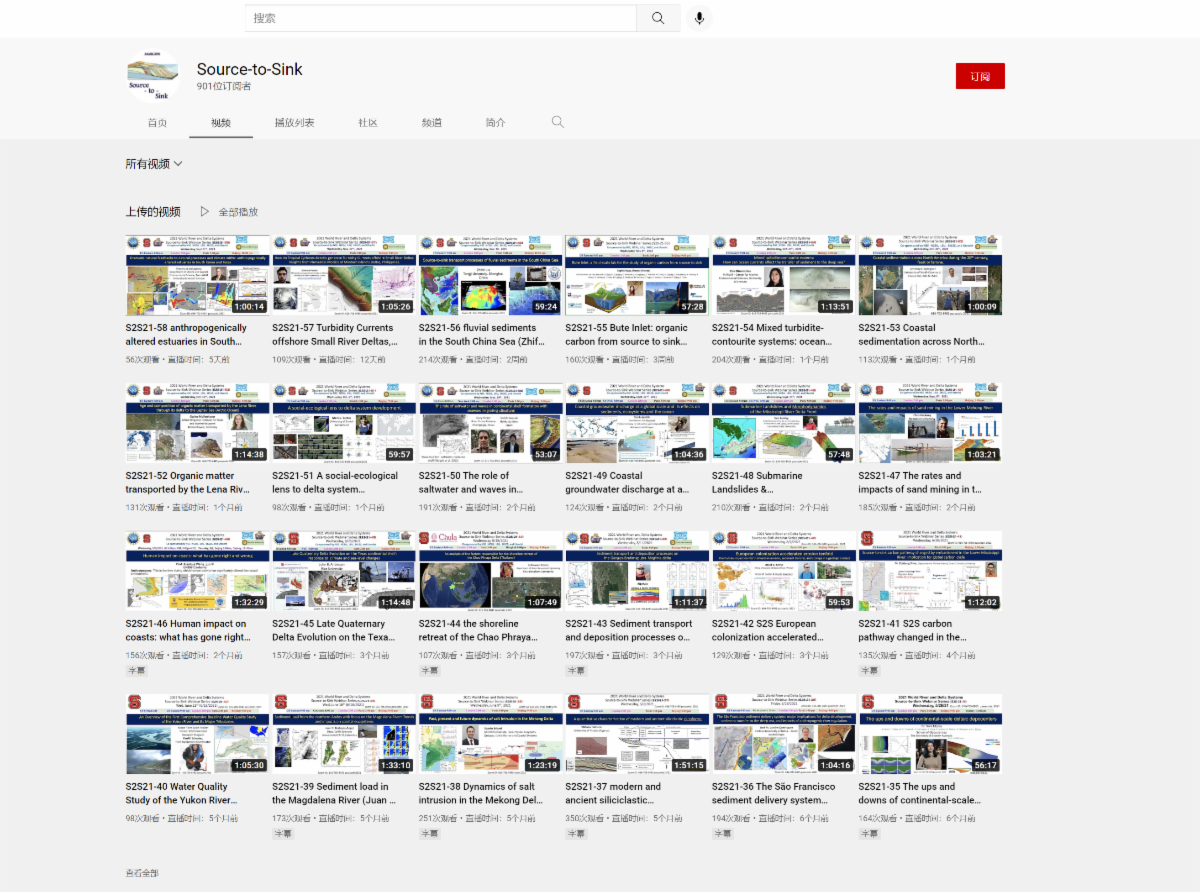Click the channel search magnifier icon
1200x892 pixels.
(558, 122)
